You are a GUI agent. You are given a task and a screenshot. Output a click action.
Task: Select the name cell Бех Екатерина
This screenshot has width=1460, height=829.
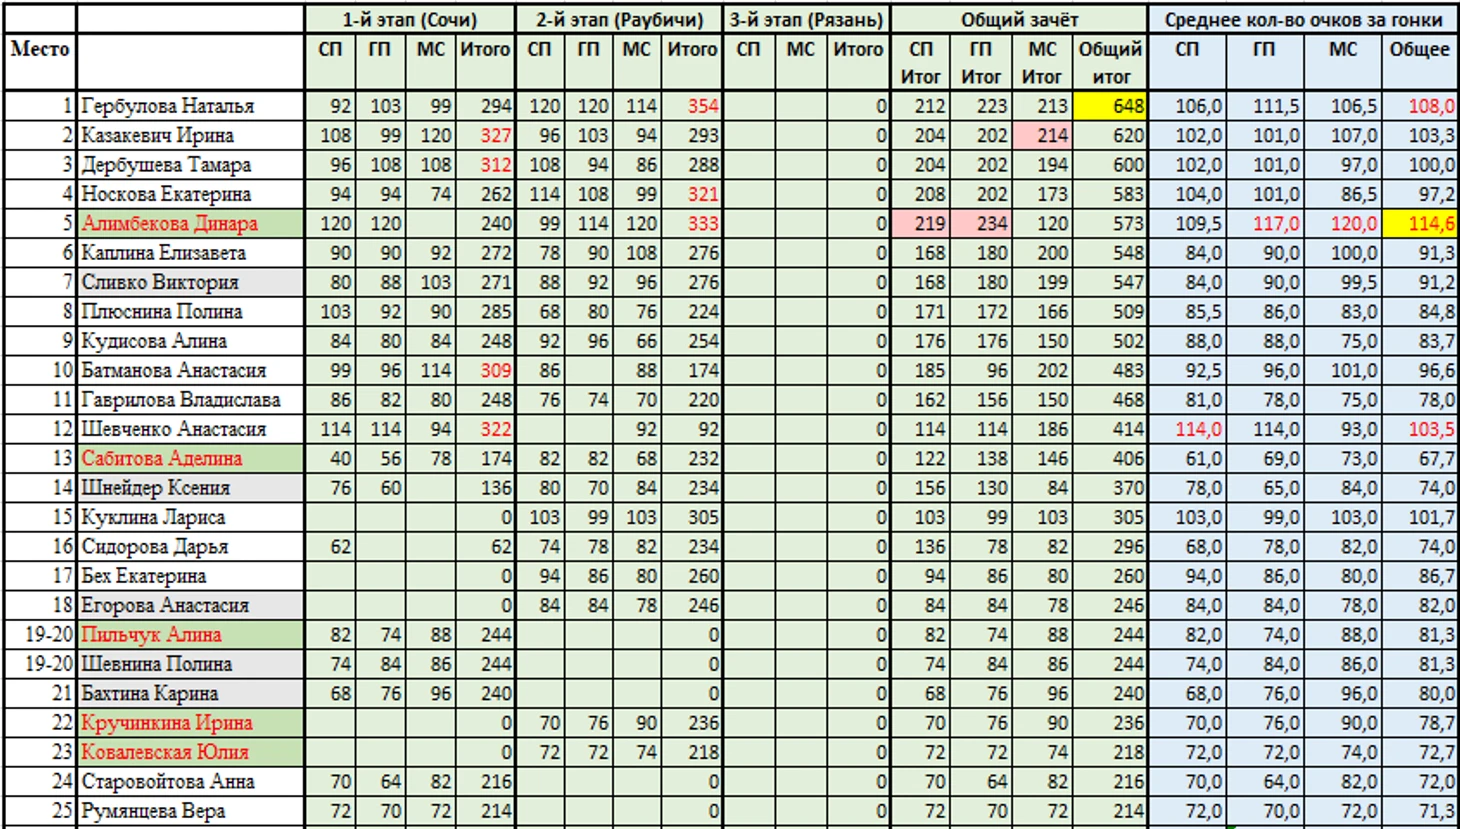click(x=190, y=576)
